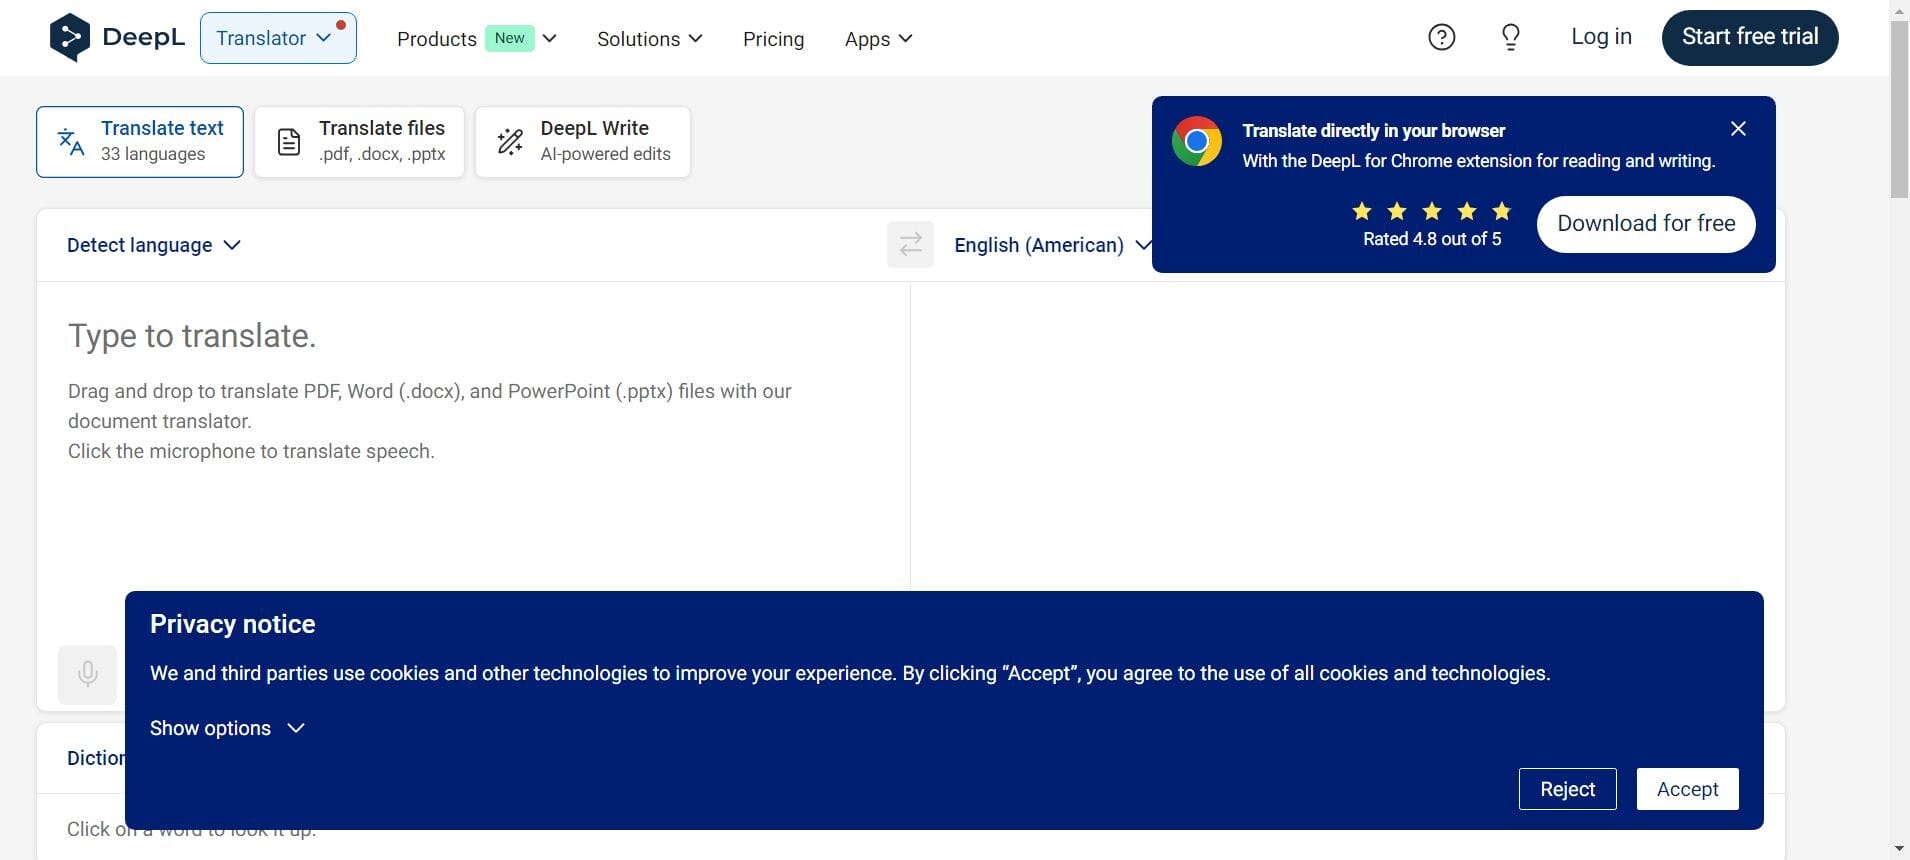Click the swap languages arrows icon
Image resolution: width=1910 pixels, height=860 pixels.
tap(910, 245)
